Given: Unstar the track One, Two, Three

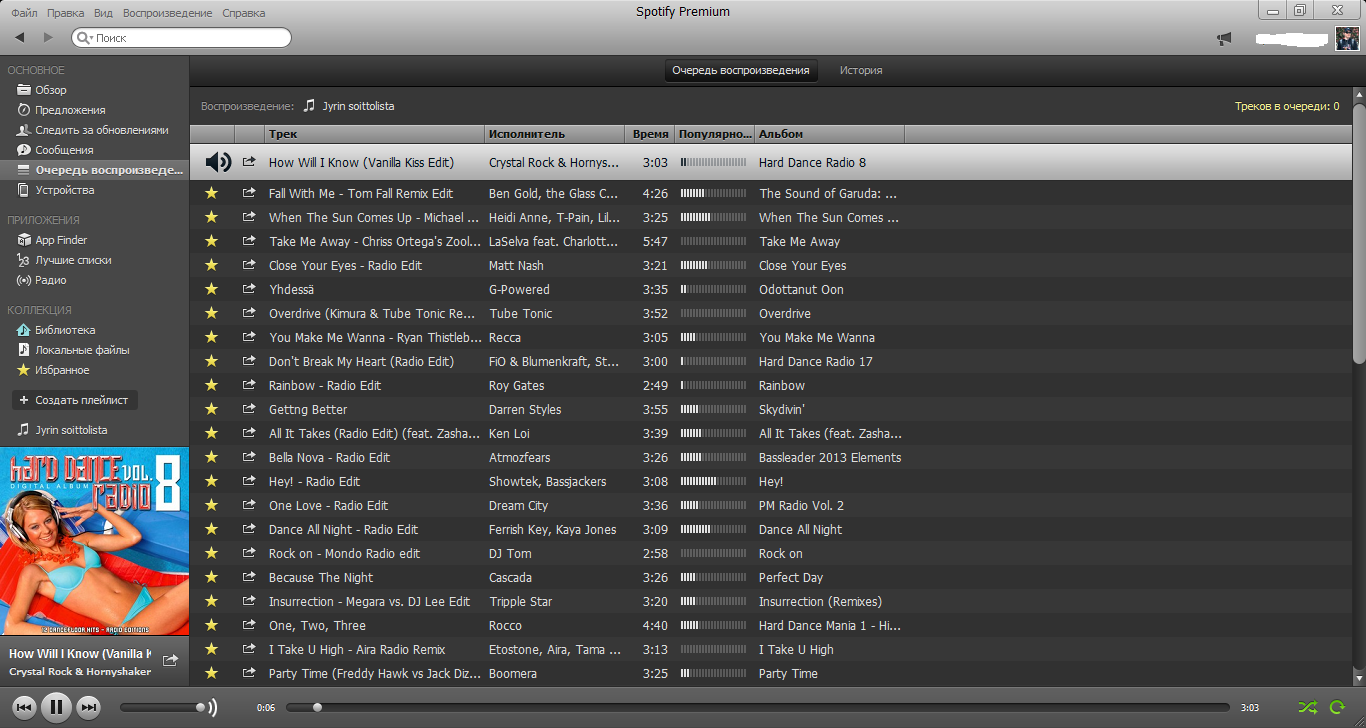Looking at the screenshot, I should click(x=211, y=625).
